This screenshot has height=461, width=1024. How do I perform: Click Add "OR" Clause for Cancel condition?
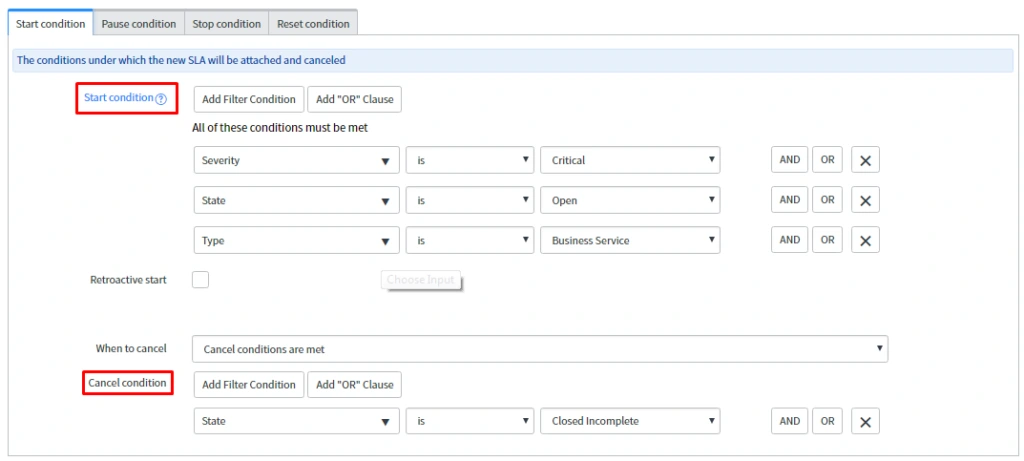(354, 385)
